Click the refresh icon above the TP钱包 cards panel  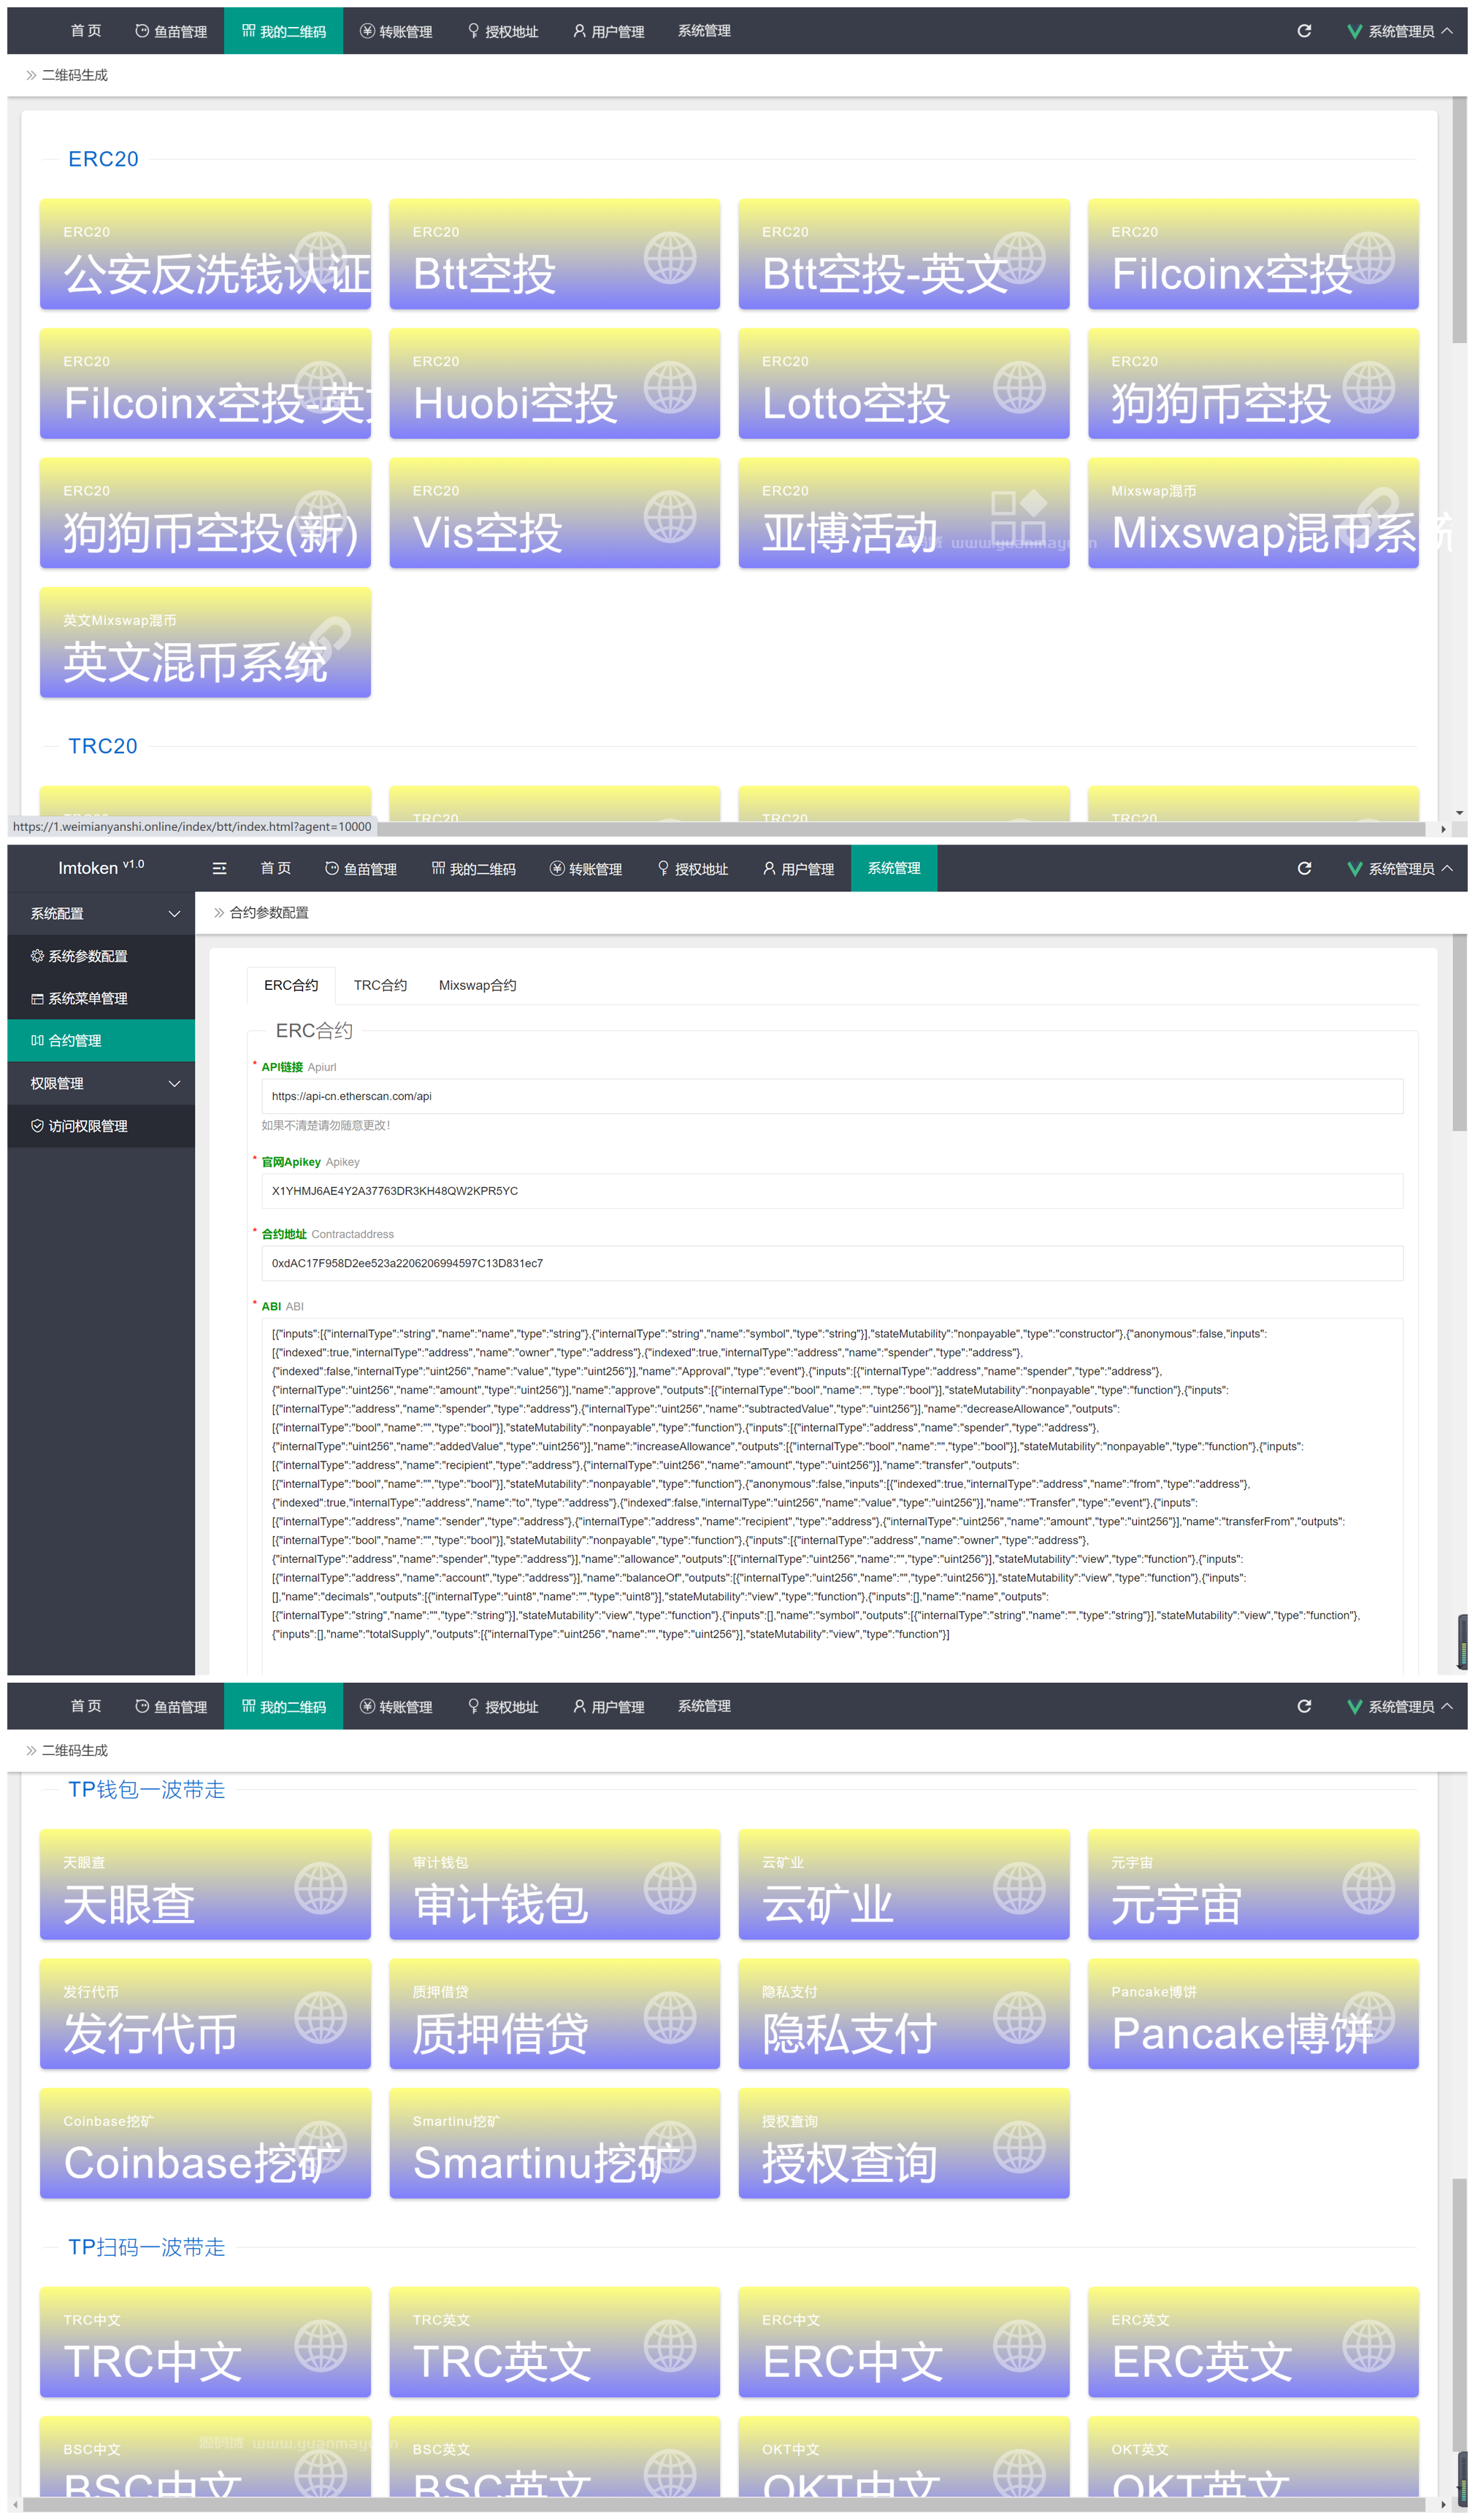(1304, 1706)
